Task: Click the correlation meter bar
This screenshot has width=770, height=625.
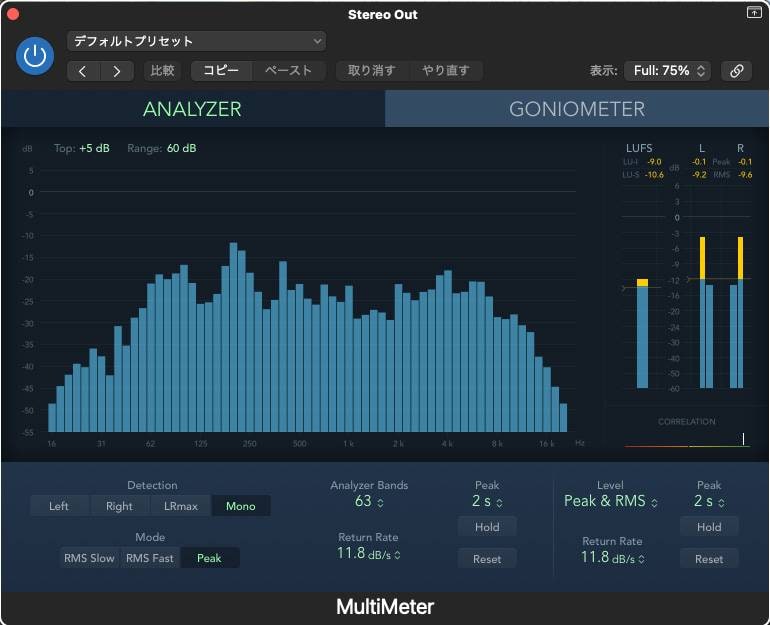Action: [686, 444]
